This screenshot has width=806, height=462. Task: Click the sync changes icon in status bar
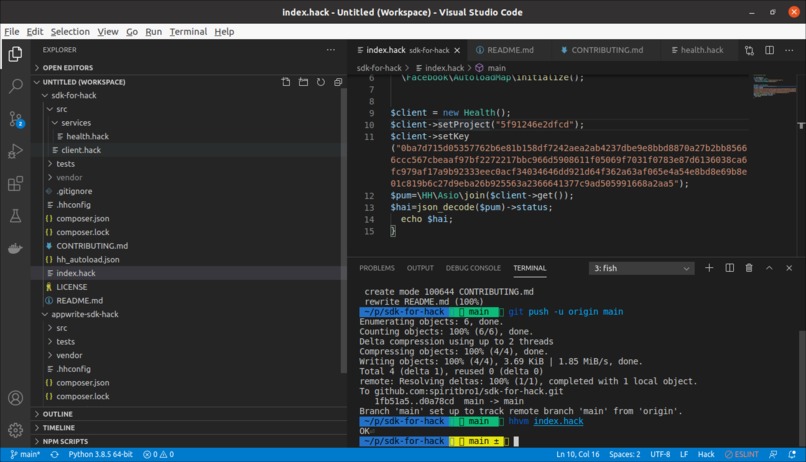54,454
